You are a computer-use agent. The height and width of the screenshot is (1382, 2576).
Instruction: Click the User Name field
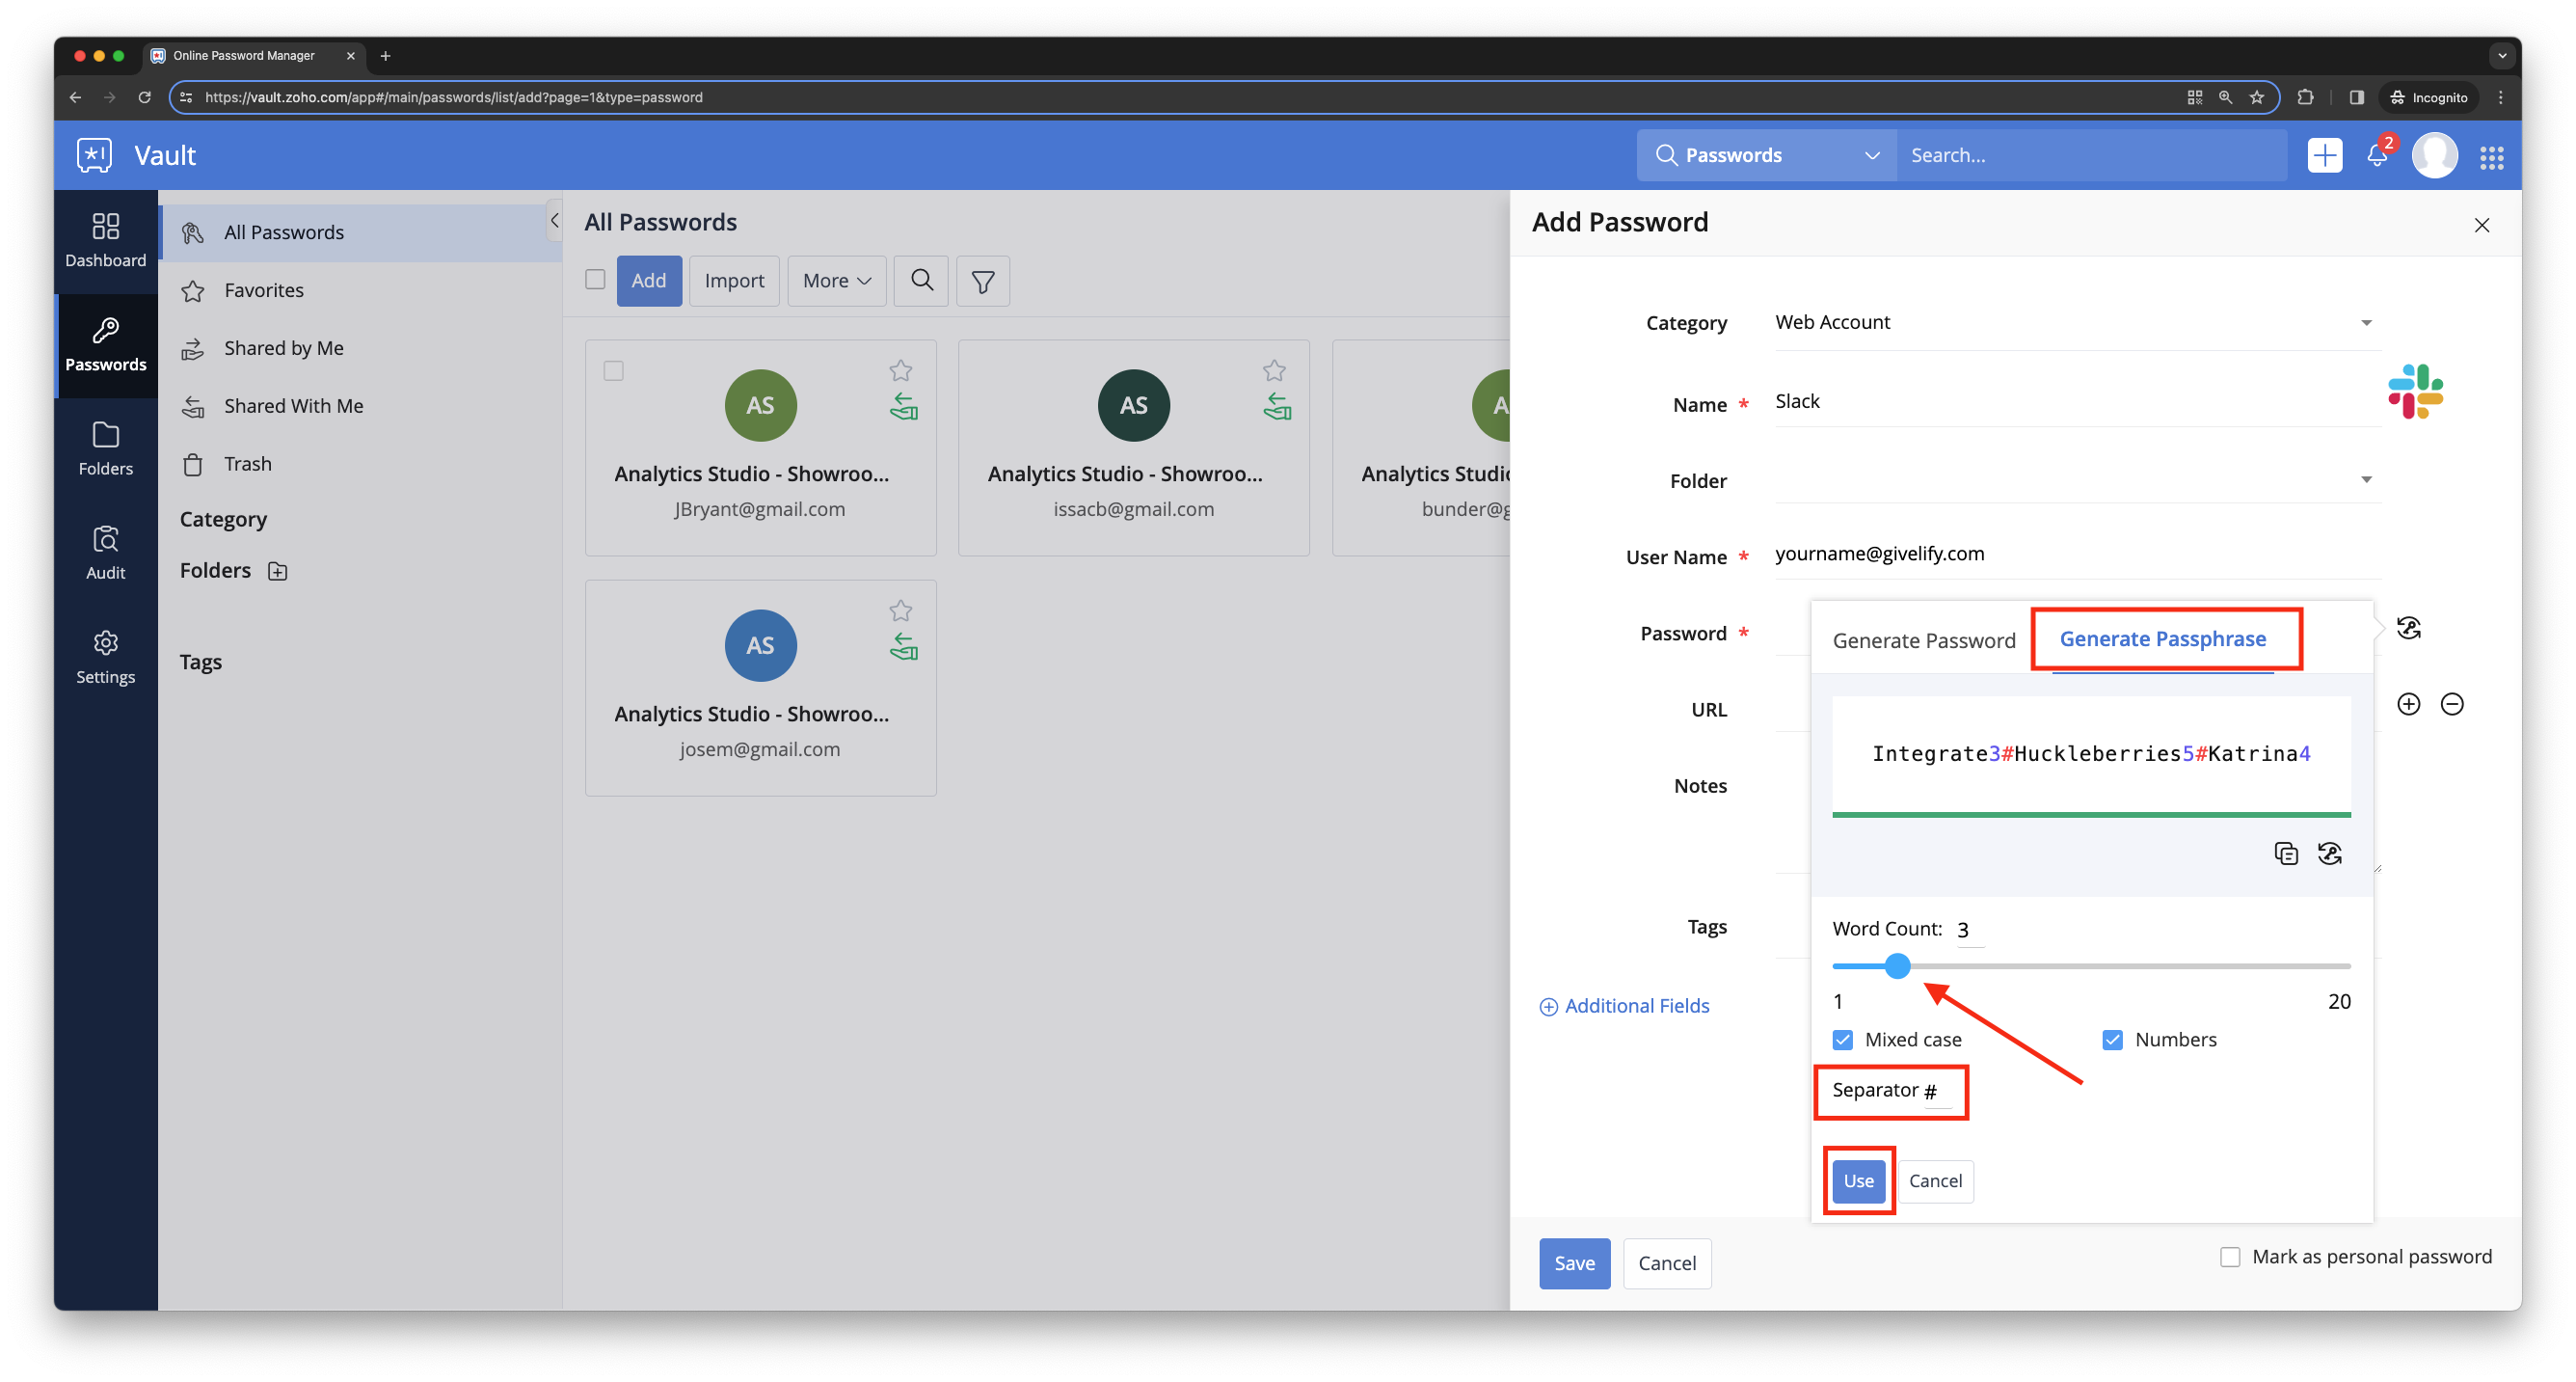coord(2077,554)
